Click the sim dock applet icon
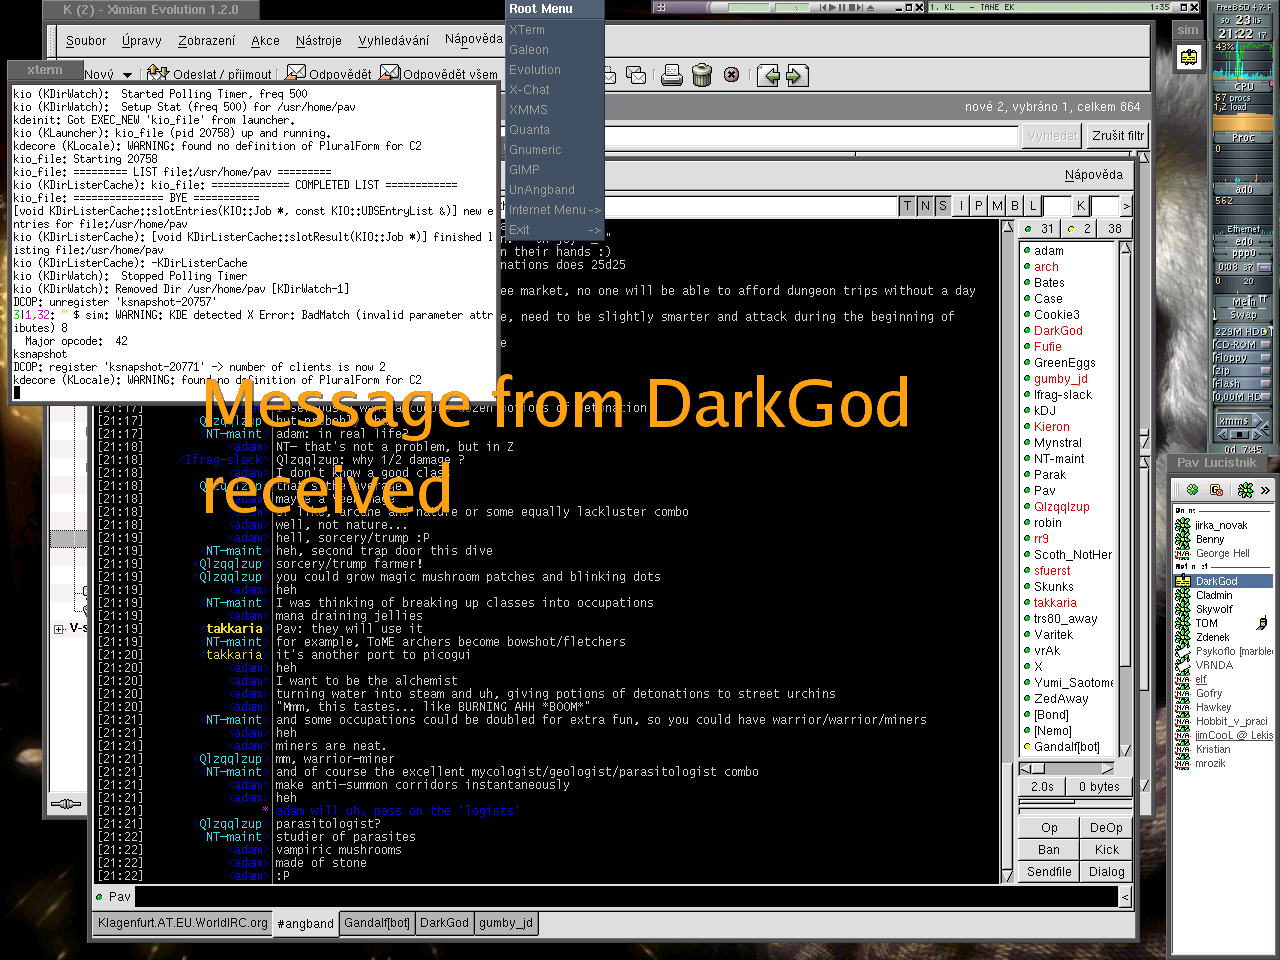Viewport: 1280px width, 960px height. 1188,58
